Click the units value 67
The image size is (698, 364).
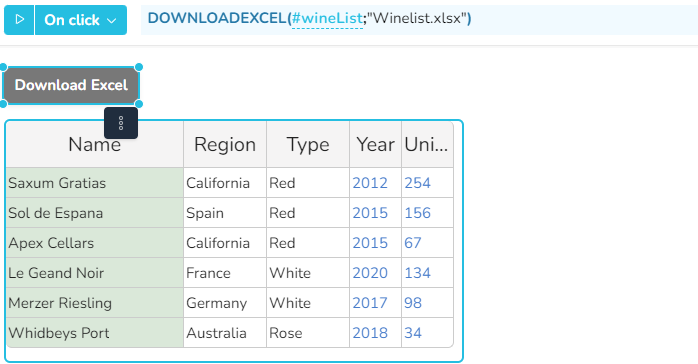tap(427, 243)
